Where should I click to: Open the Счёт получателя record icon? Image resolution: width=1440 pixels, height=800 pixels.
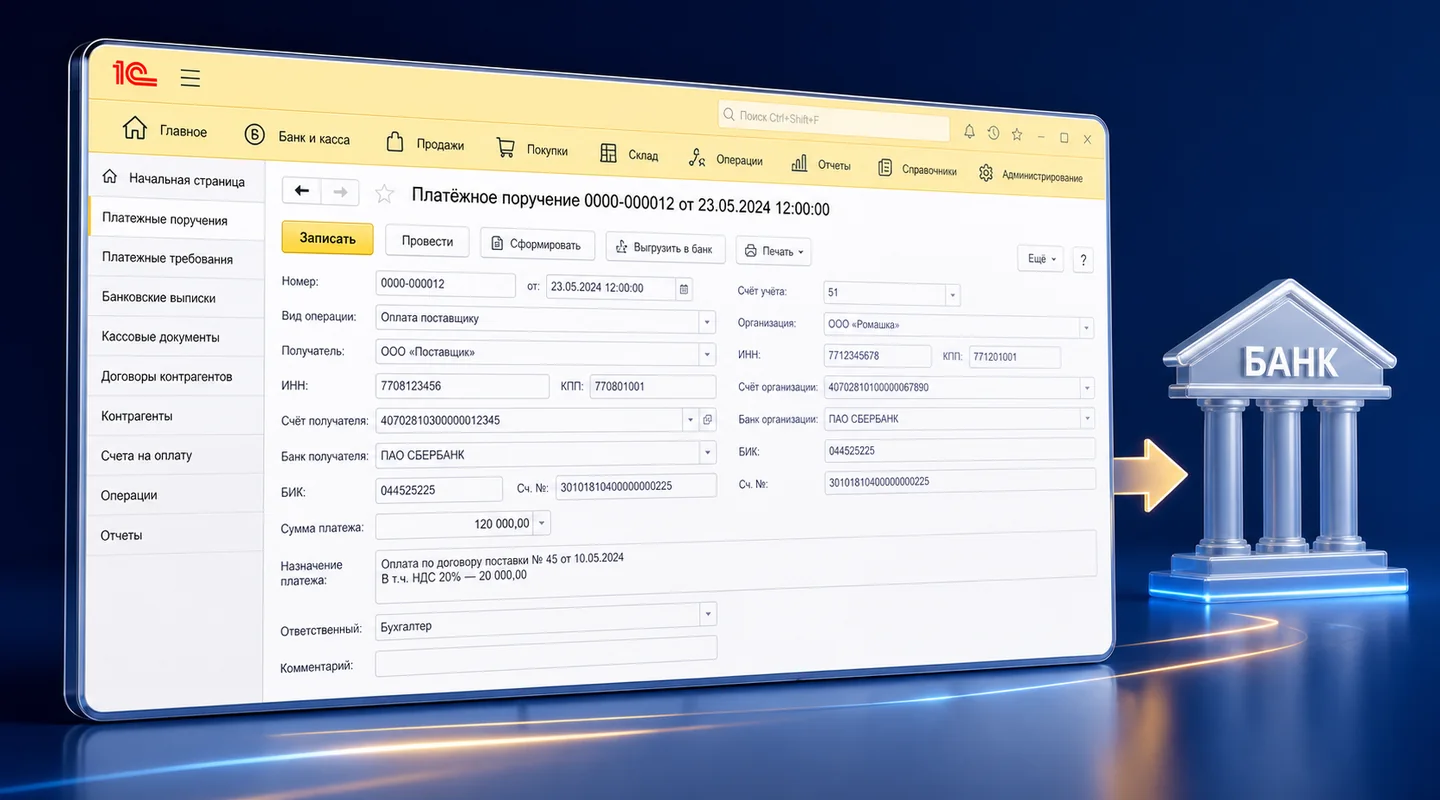tap(708, 420)
